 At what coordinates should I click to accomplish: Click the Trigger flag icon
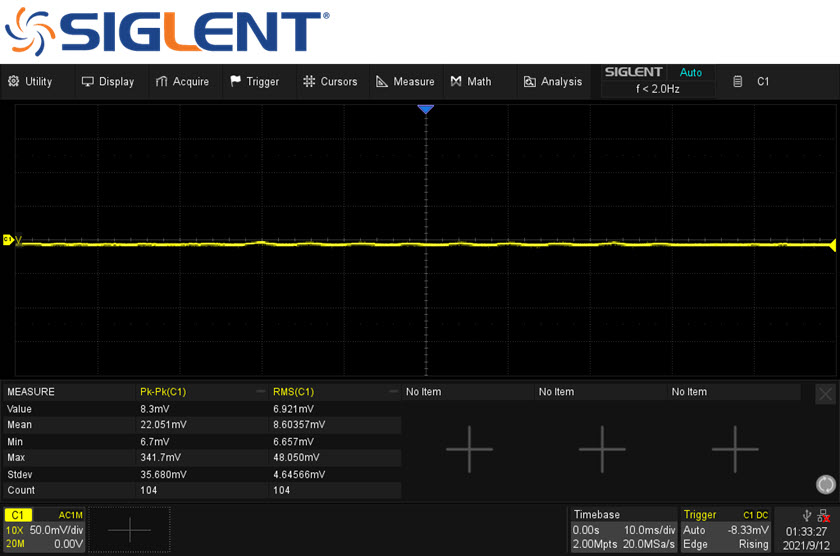point(236,82)
